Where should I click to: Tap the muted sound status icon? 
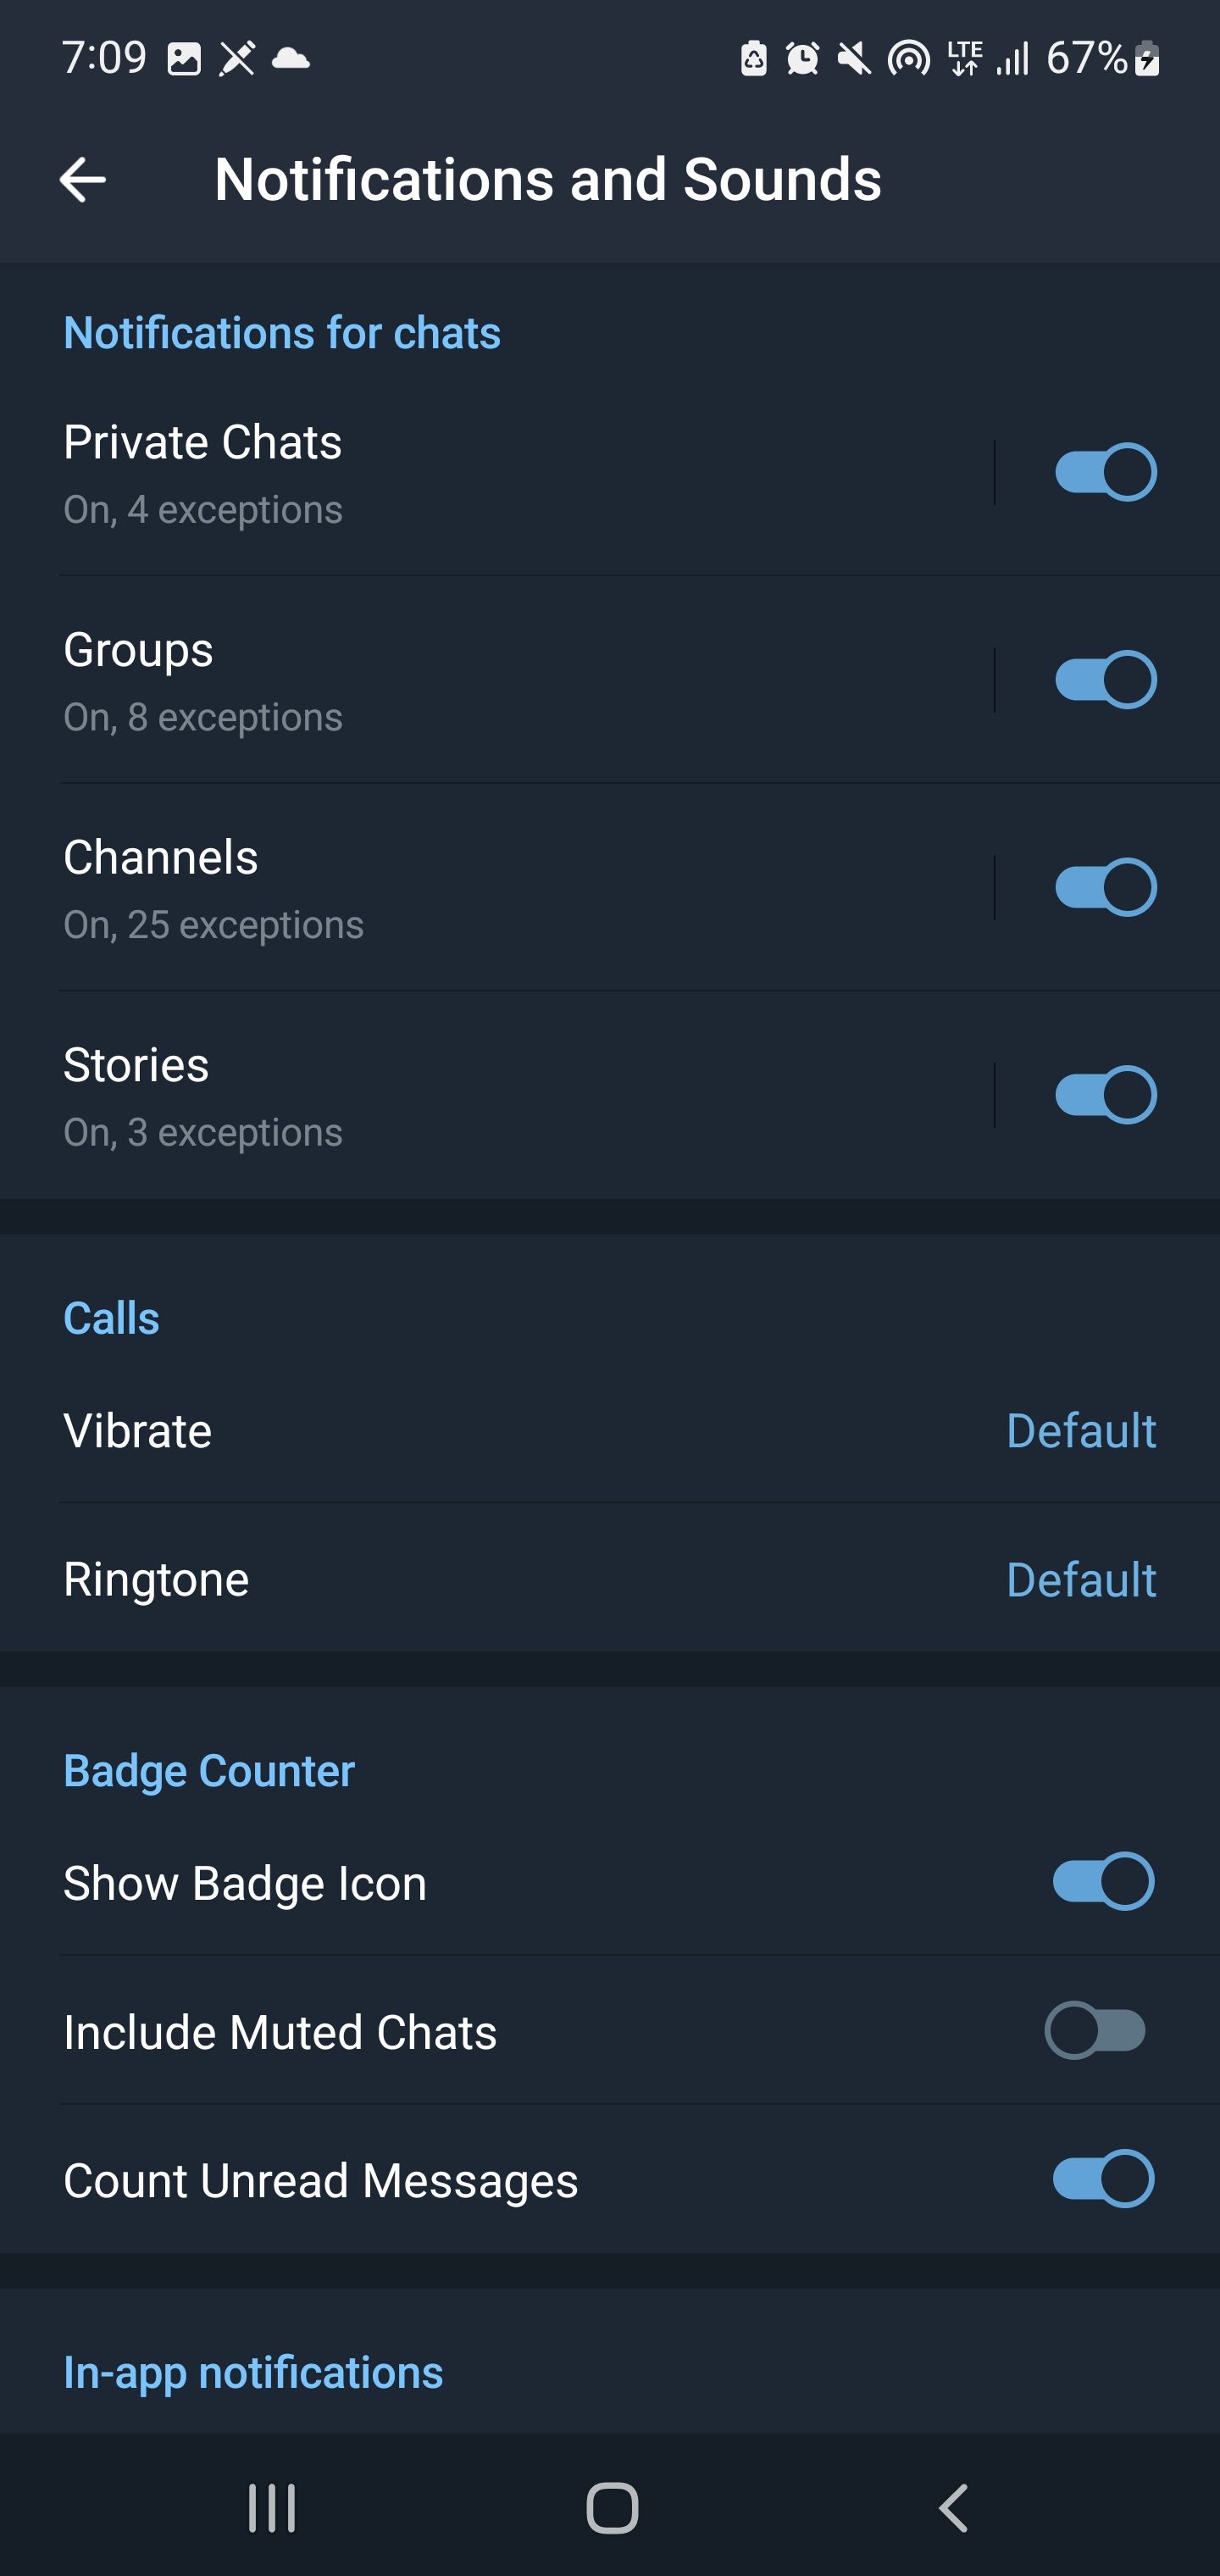coord(853,59)
